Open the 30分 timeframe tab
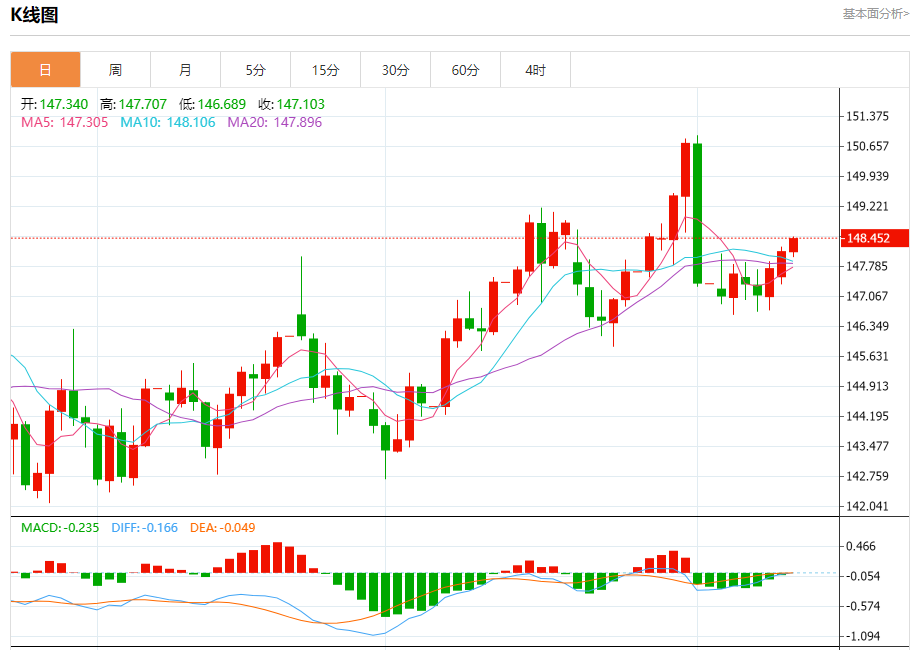 pyautogui.click(x=395, y=70)
